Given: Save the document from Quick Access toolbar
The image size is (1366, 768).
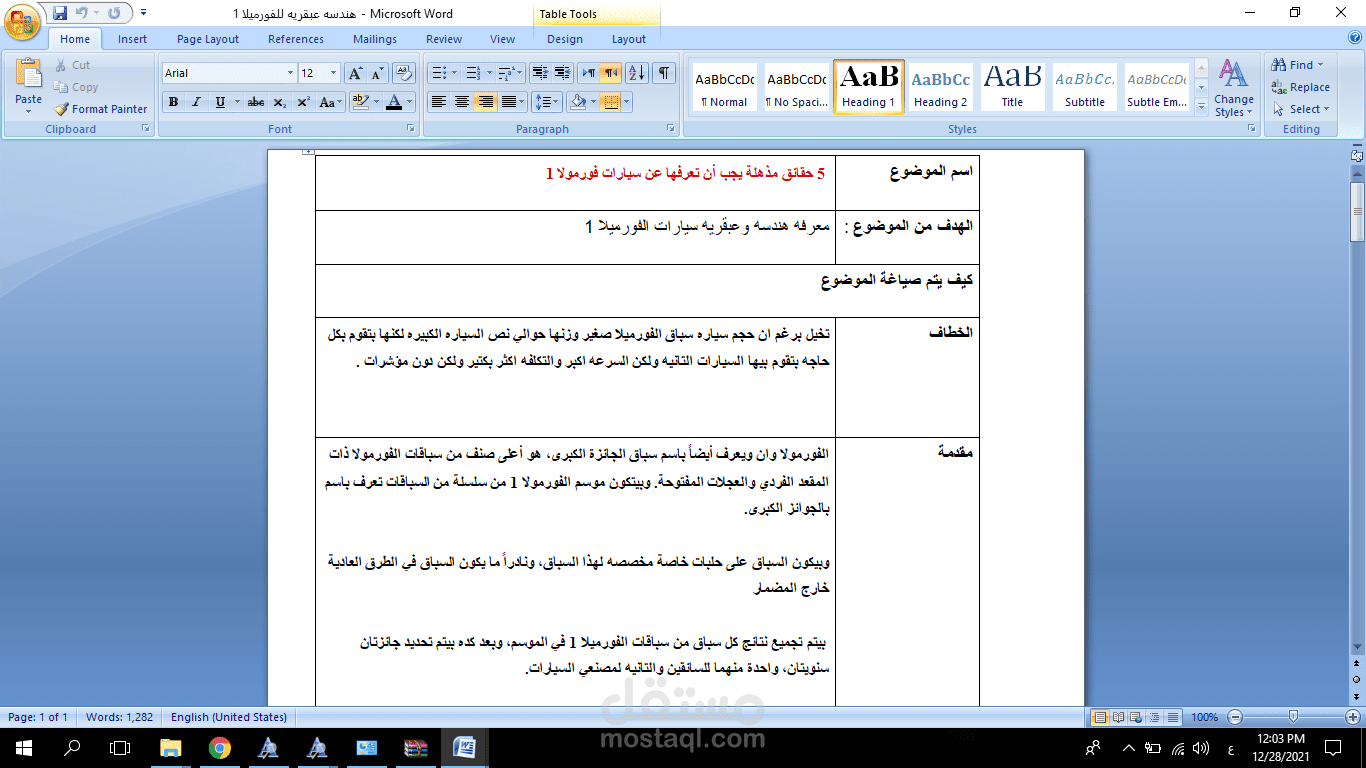Looking at the screenshot, I should [59, 14].
